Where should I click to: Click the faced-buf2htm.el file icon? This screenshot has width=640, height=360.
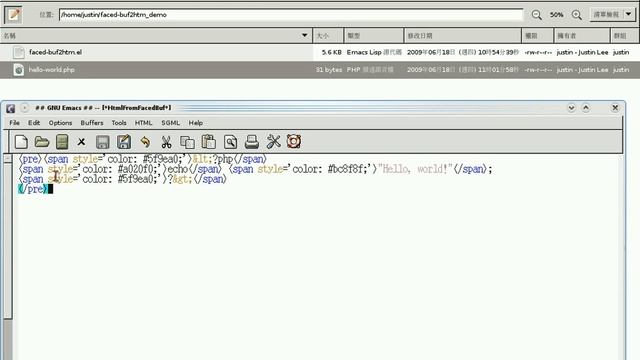pos(18,52)
